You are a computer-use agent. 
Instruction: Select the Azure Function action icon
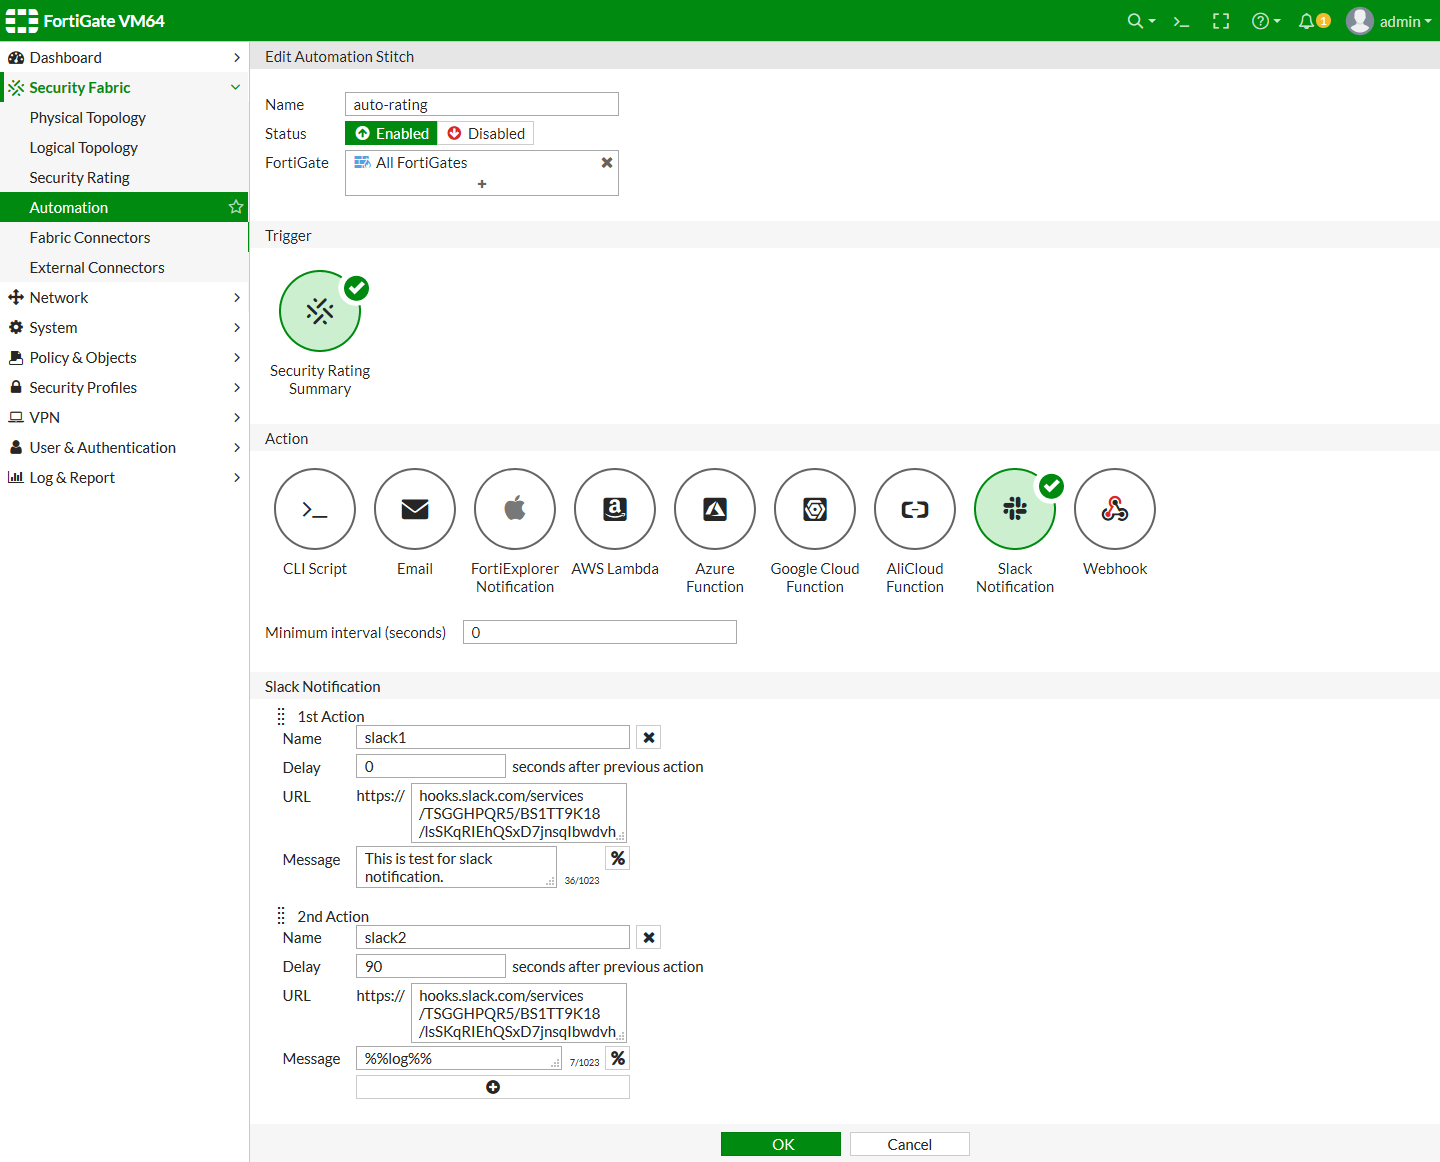715,509
